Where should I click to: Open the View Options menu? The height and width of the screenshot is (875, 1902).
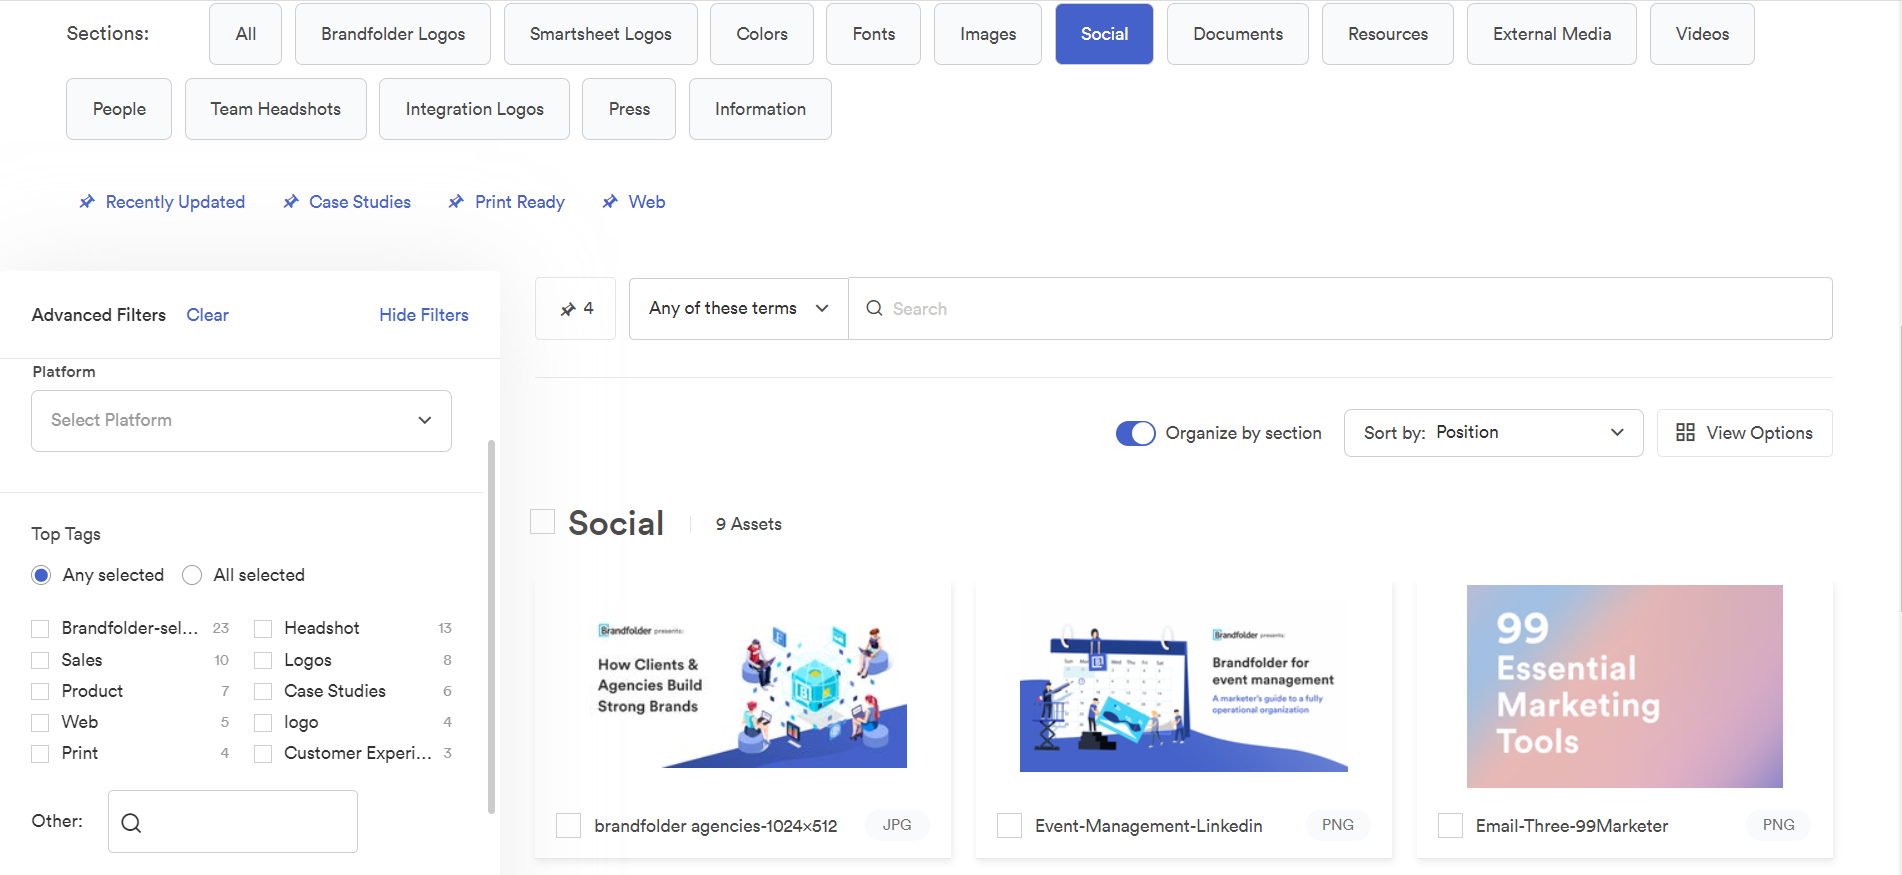[1744, 433]
